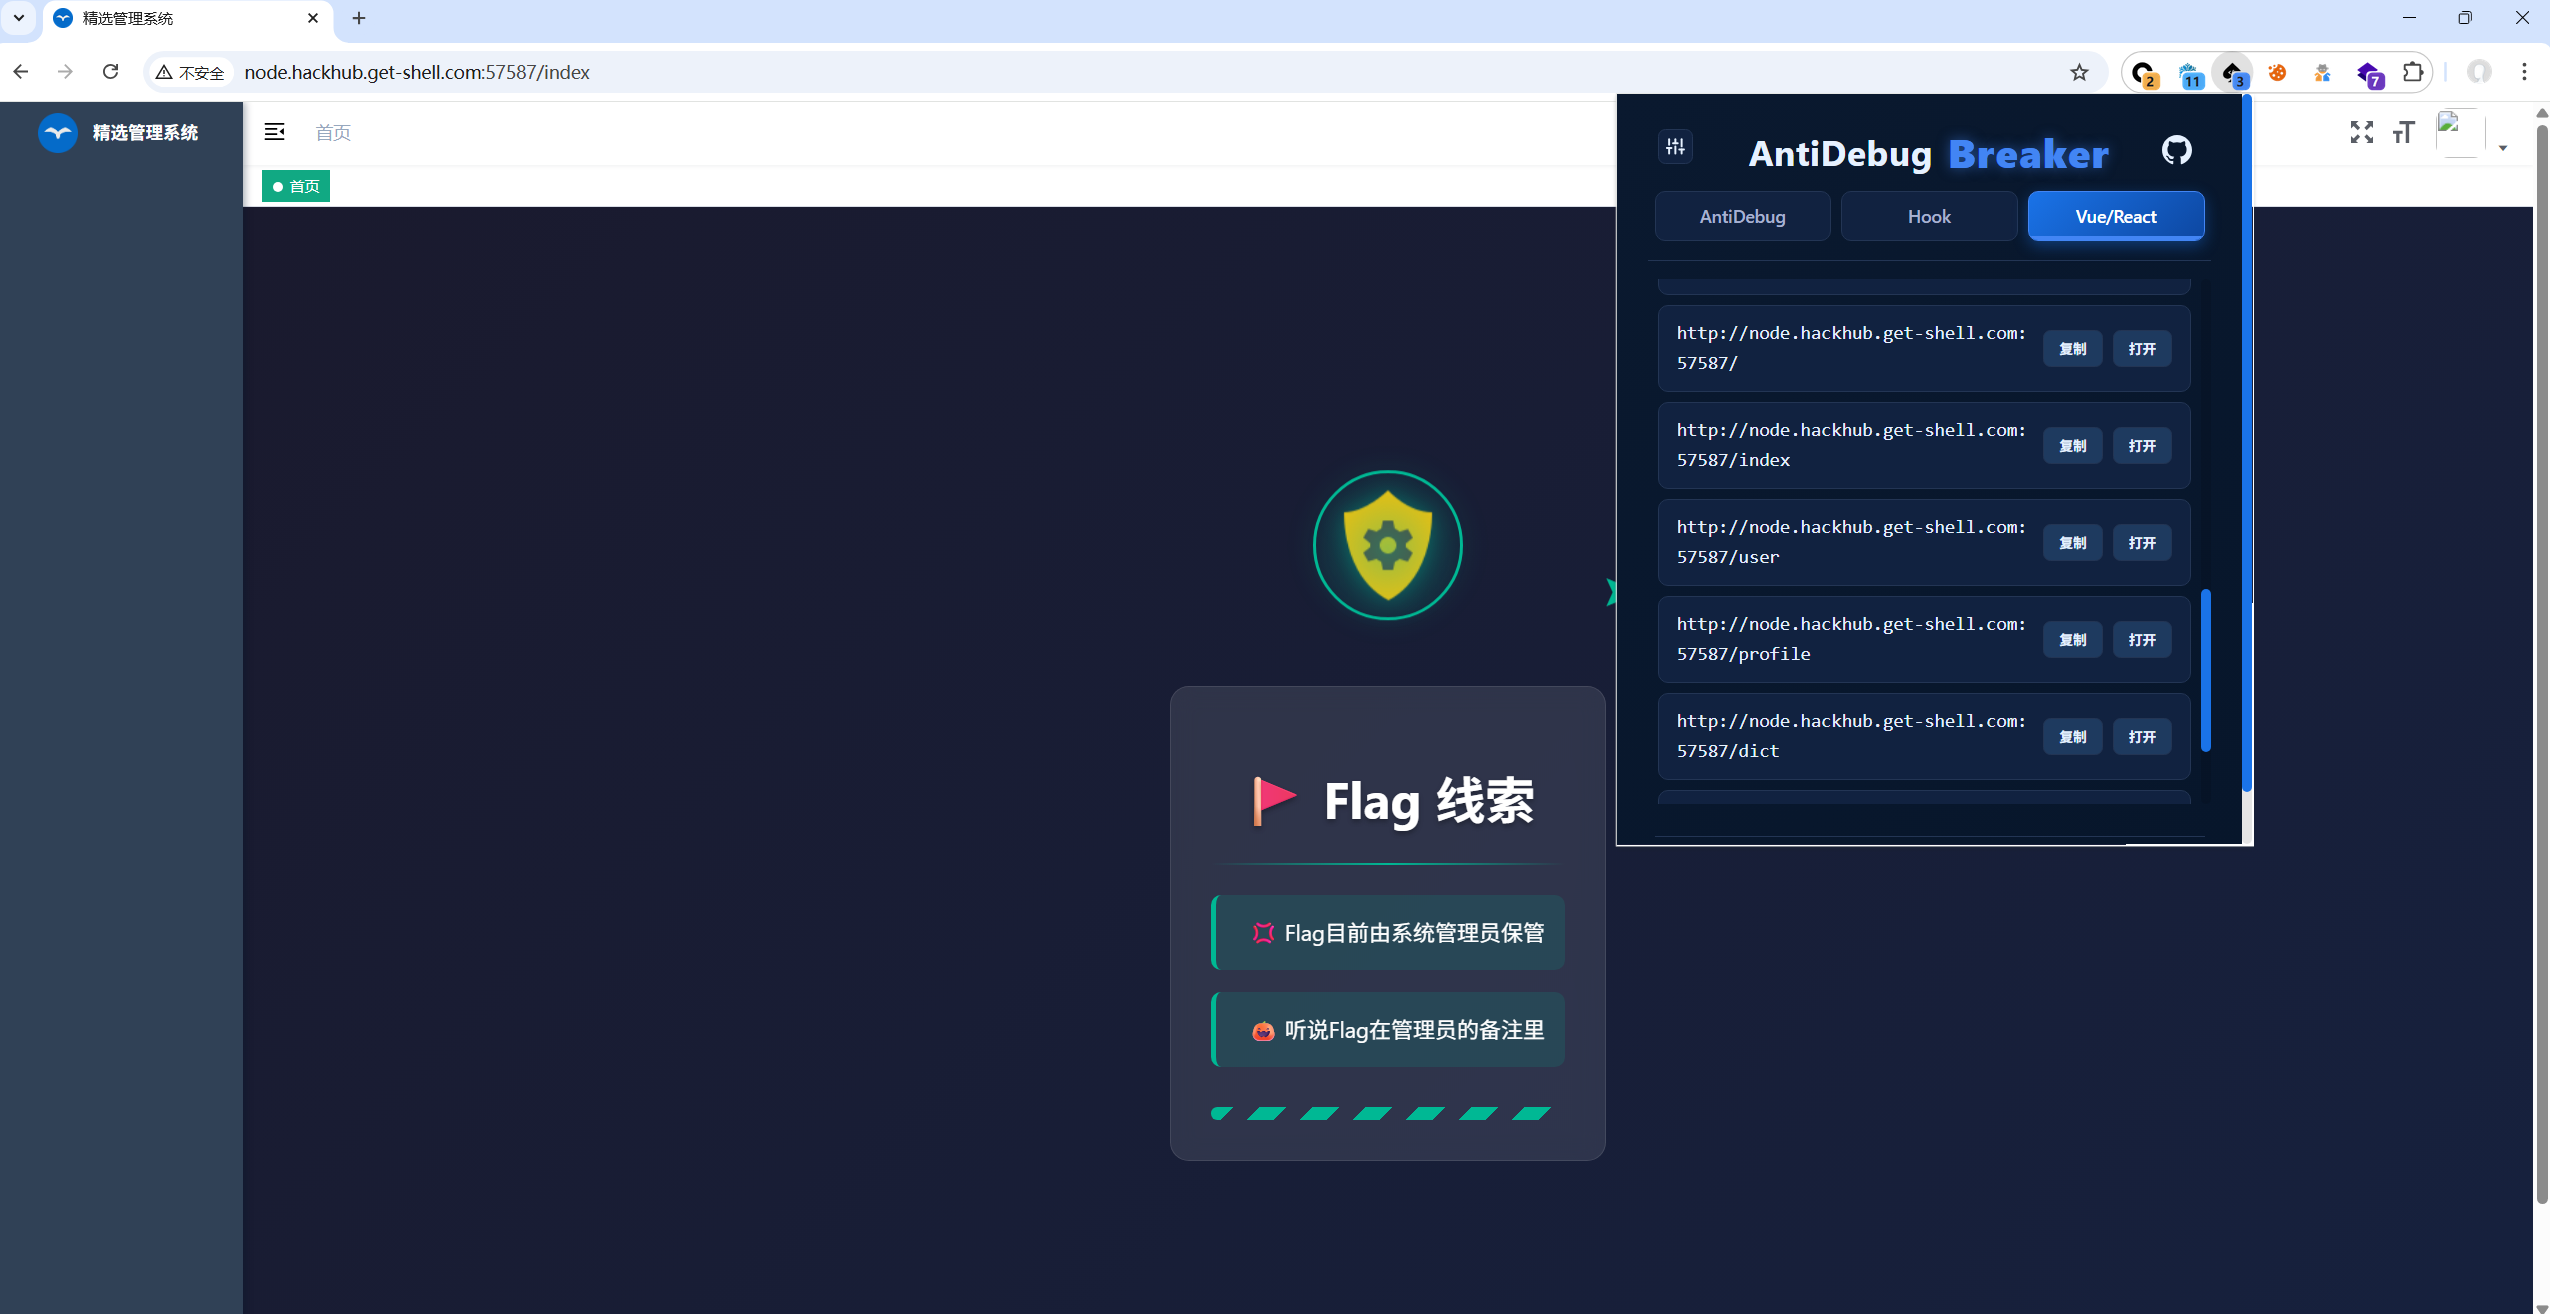Open the 57587/profile route
The image size is (2550, 1314).
coord(2141,640)
